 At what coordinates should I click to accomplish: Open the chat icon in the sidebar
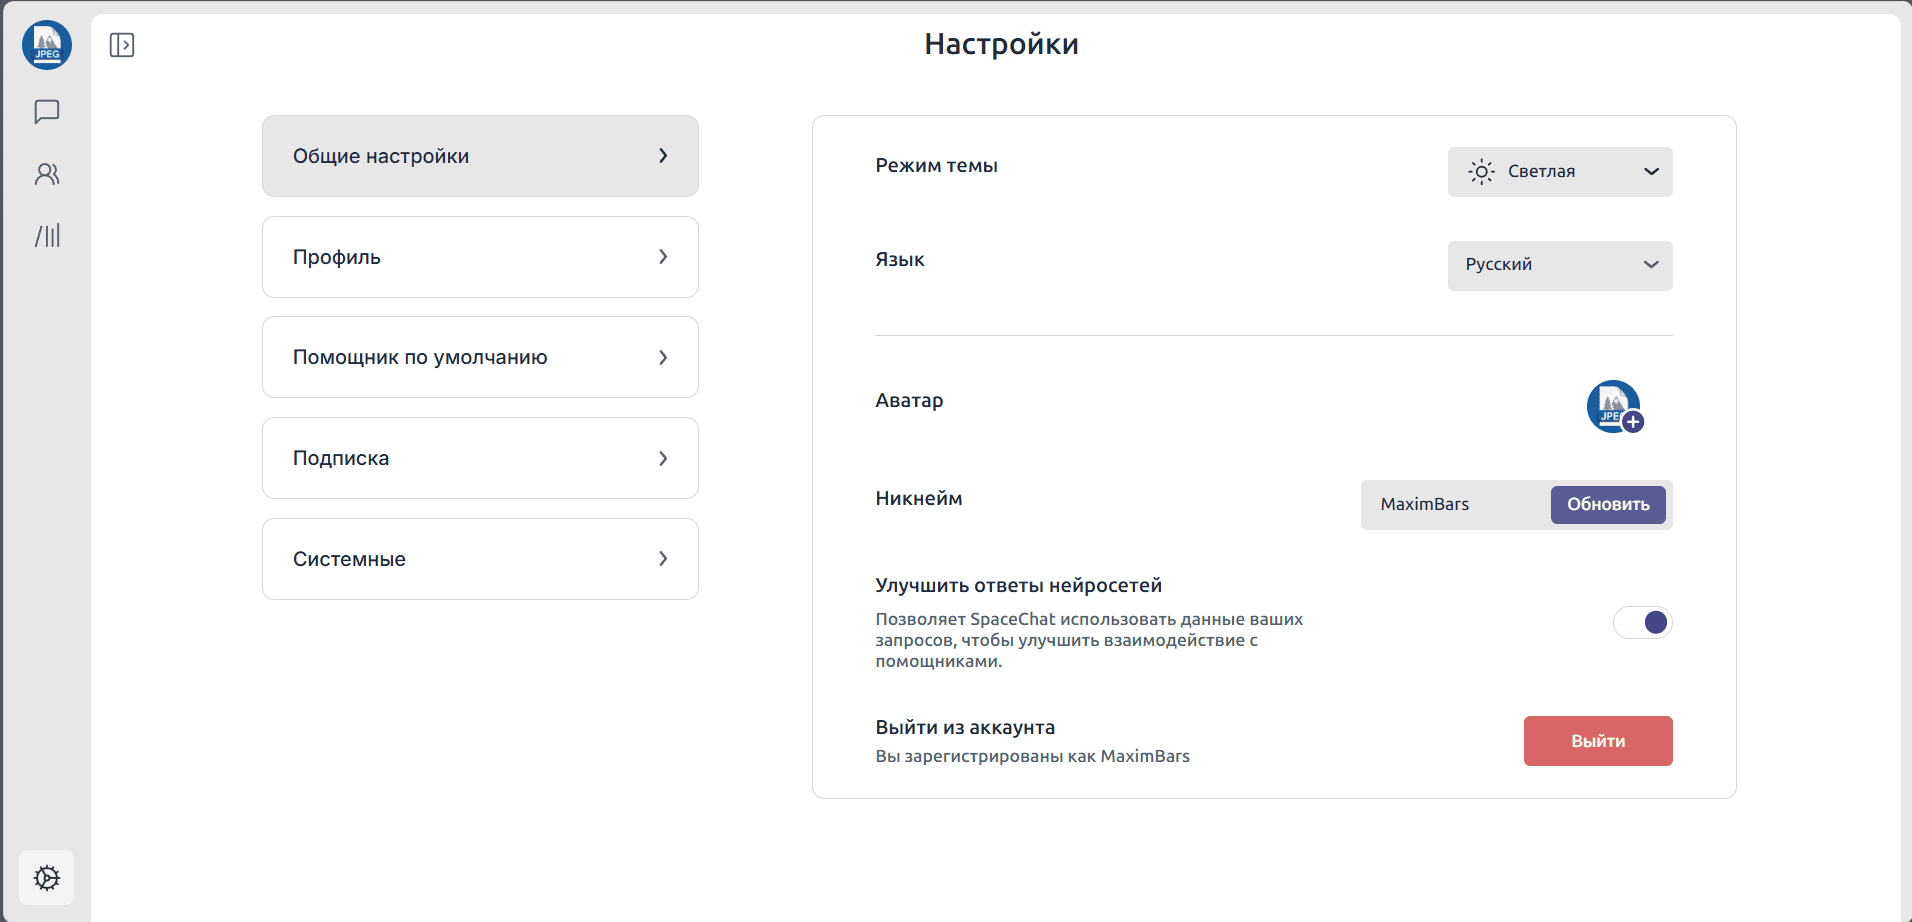[47, 112]
